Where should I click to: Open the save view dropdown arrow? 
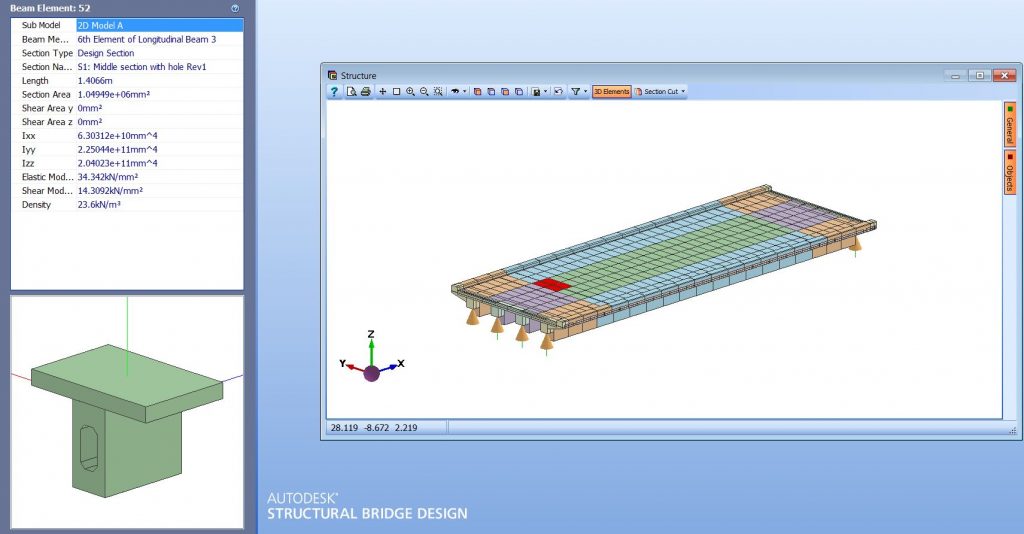click(546, 91)
